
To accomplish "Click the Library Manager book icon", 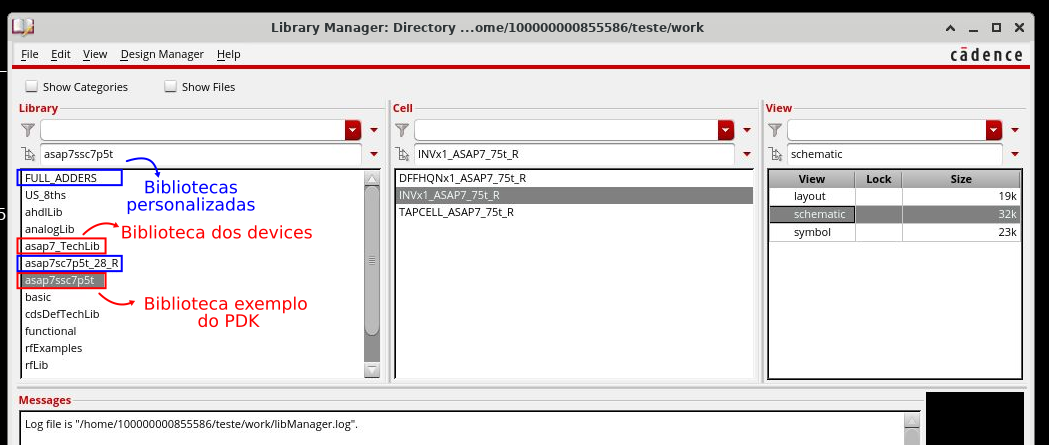I will coord(22,27).
